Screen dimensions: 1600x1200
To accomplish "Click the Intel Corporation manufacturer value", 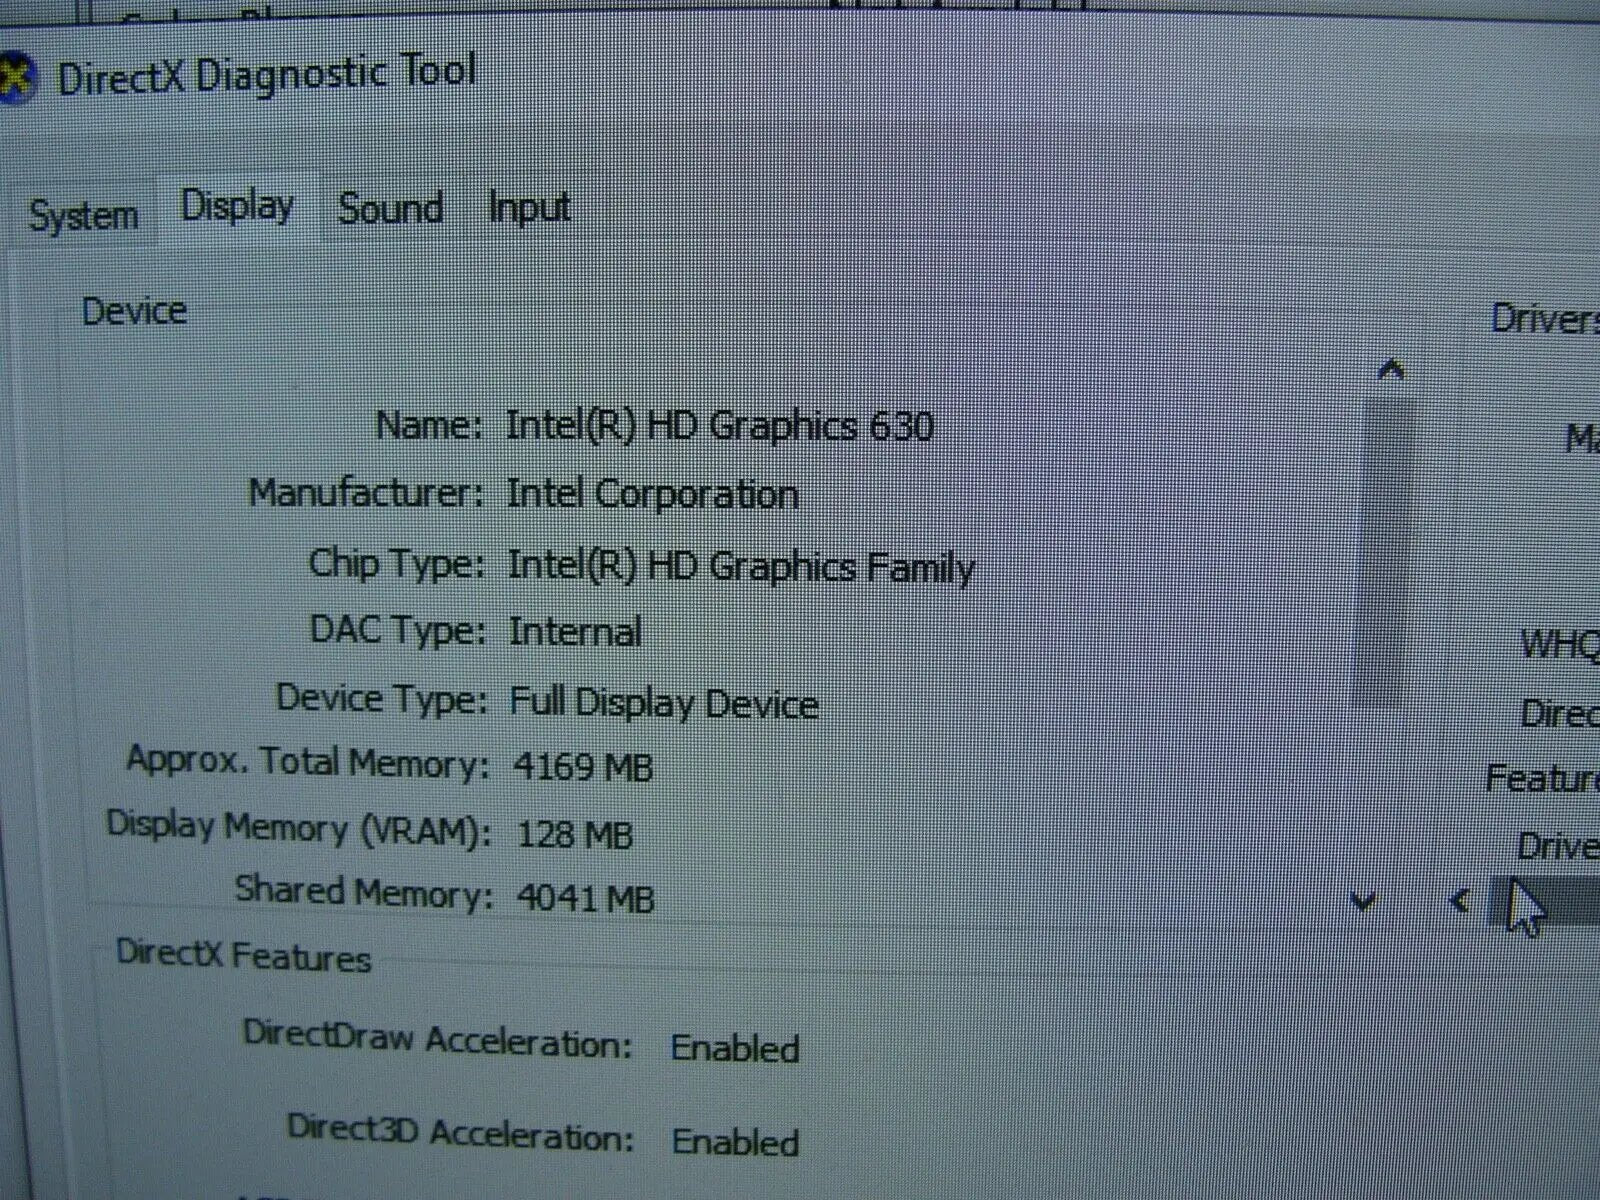I will [652, 494].
